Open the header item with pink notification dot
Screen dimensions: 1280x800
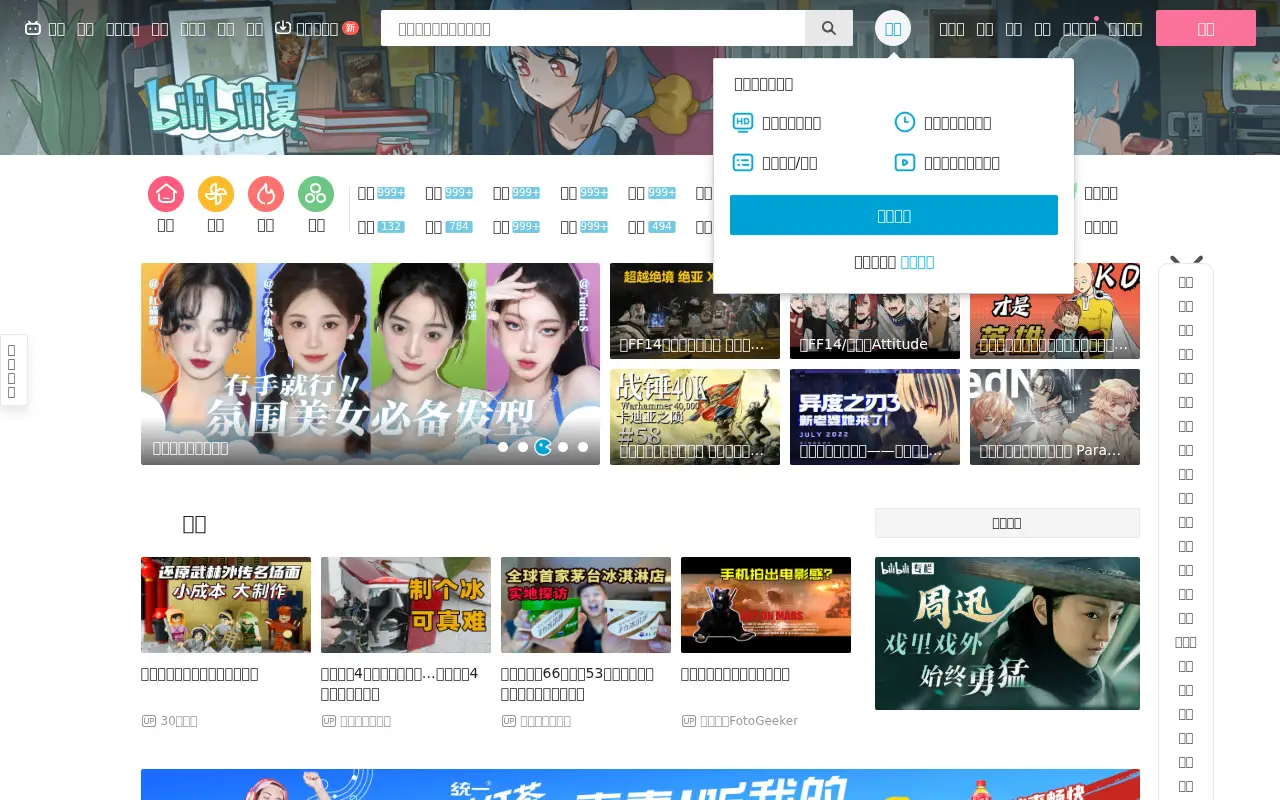(x=1079, y=29)
